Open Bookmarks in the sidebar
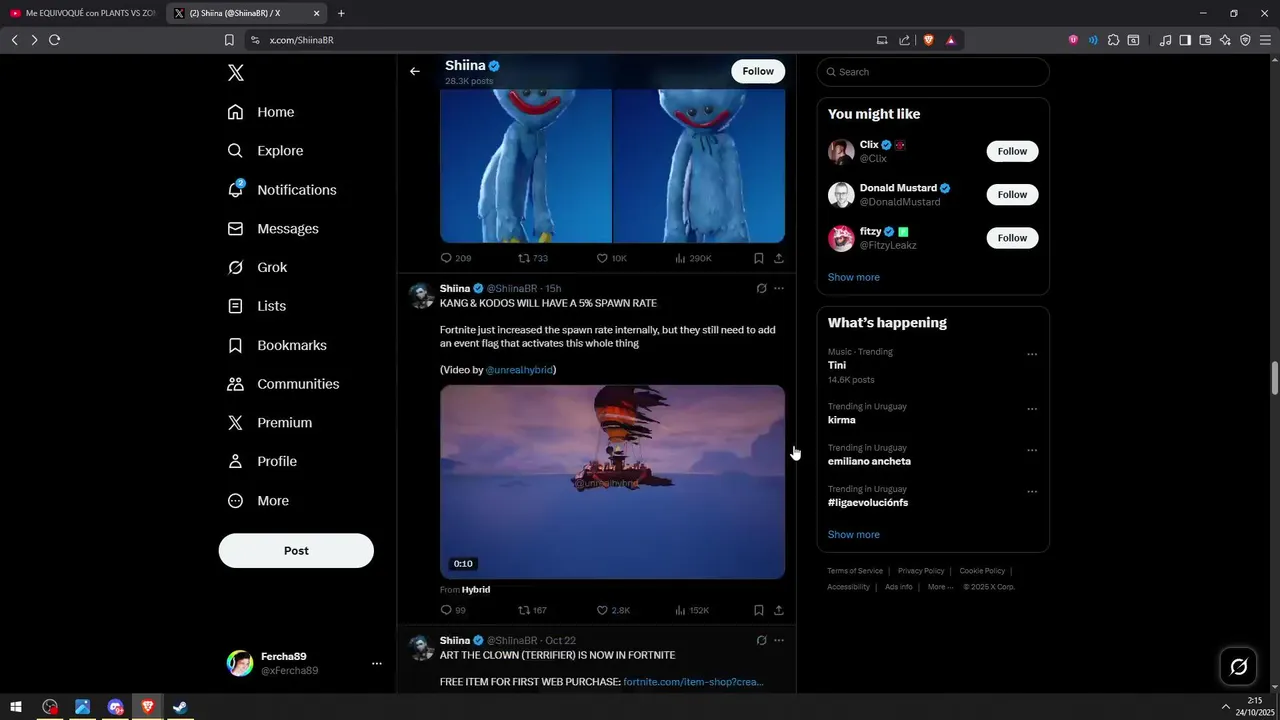This screenshot has width=1280, height=720. point(277,345)
